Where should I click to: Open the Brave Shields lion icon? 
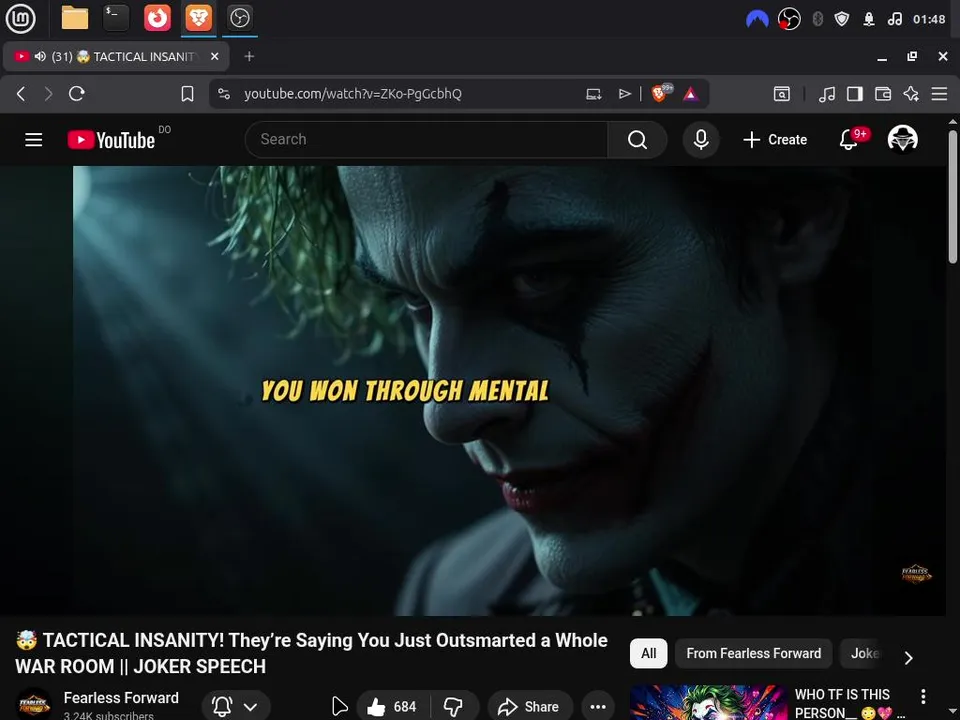click(x=661, y=93)
